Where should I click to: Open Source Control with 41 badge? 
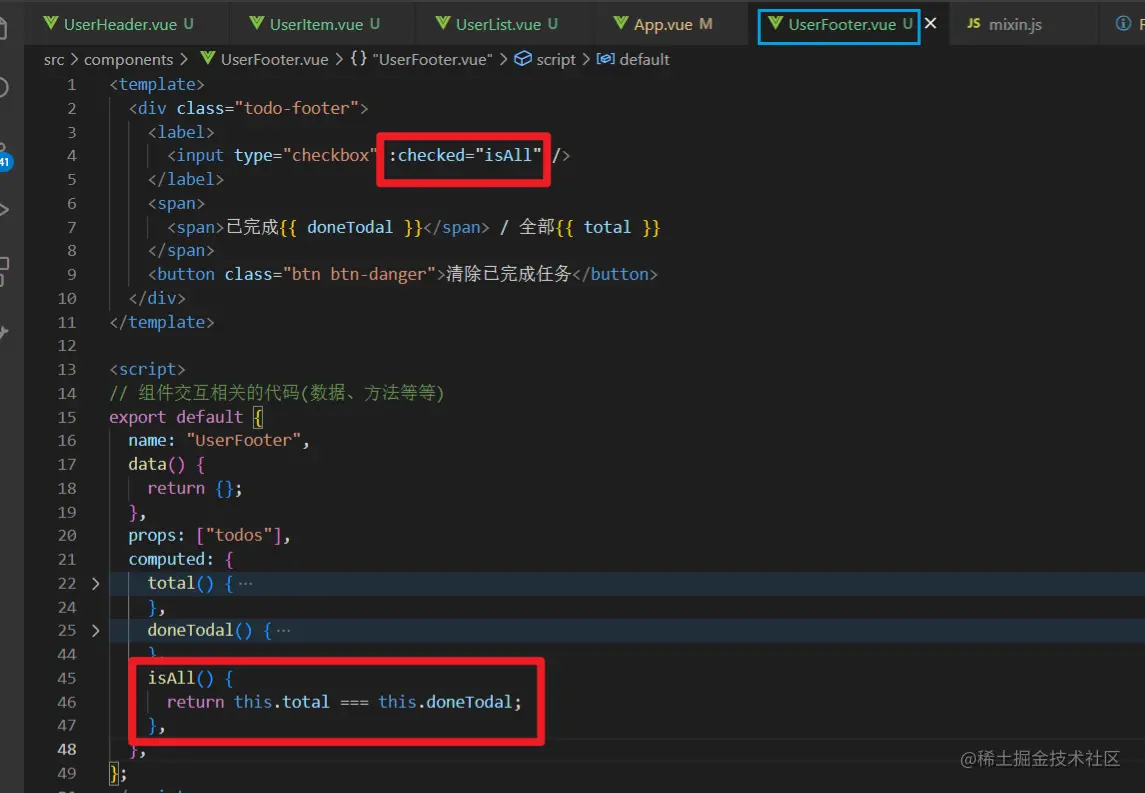pyautogui.click(x=4, y=156)
